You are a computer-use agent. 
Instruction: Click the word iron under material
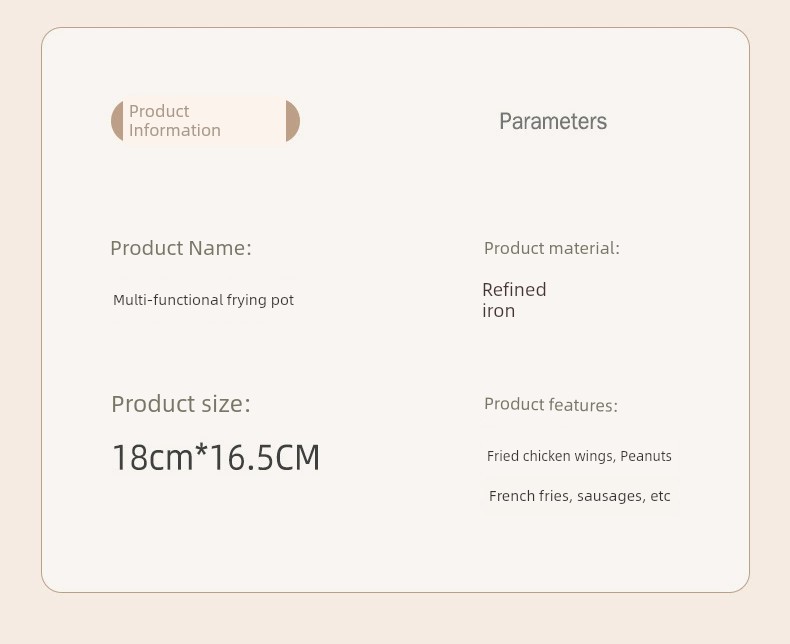[498, 310]
